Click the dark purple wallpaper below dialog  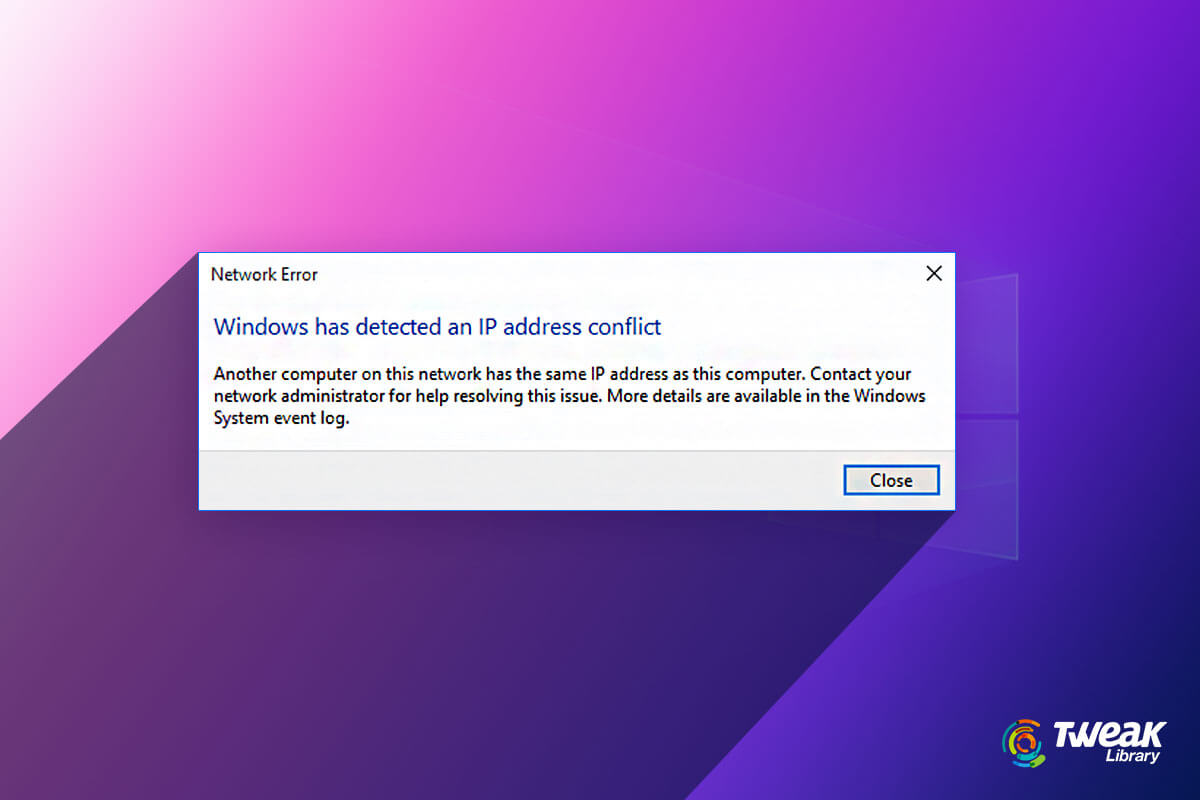(450, 650)
